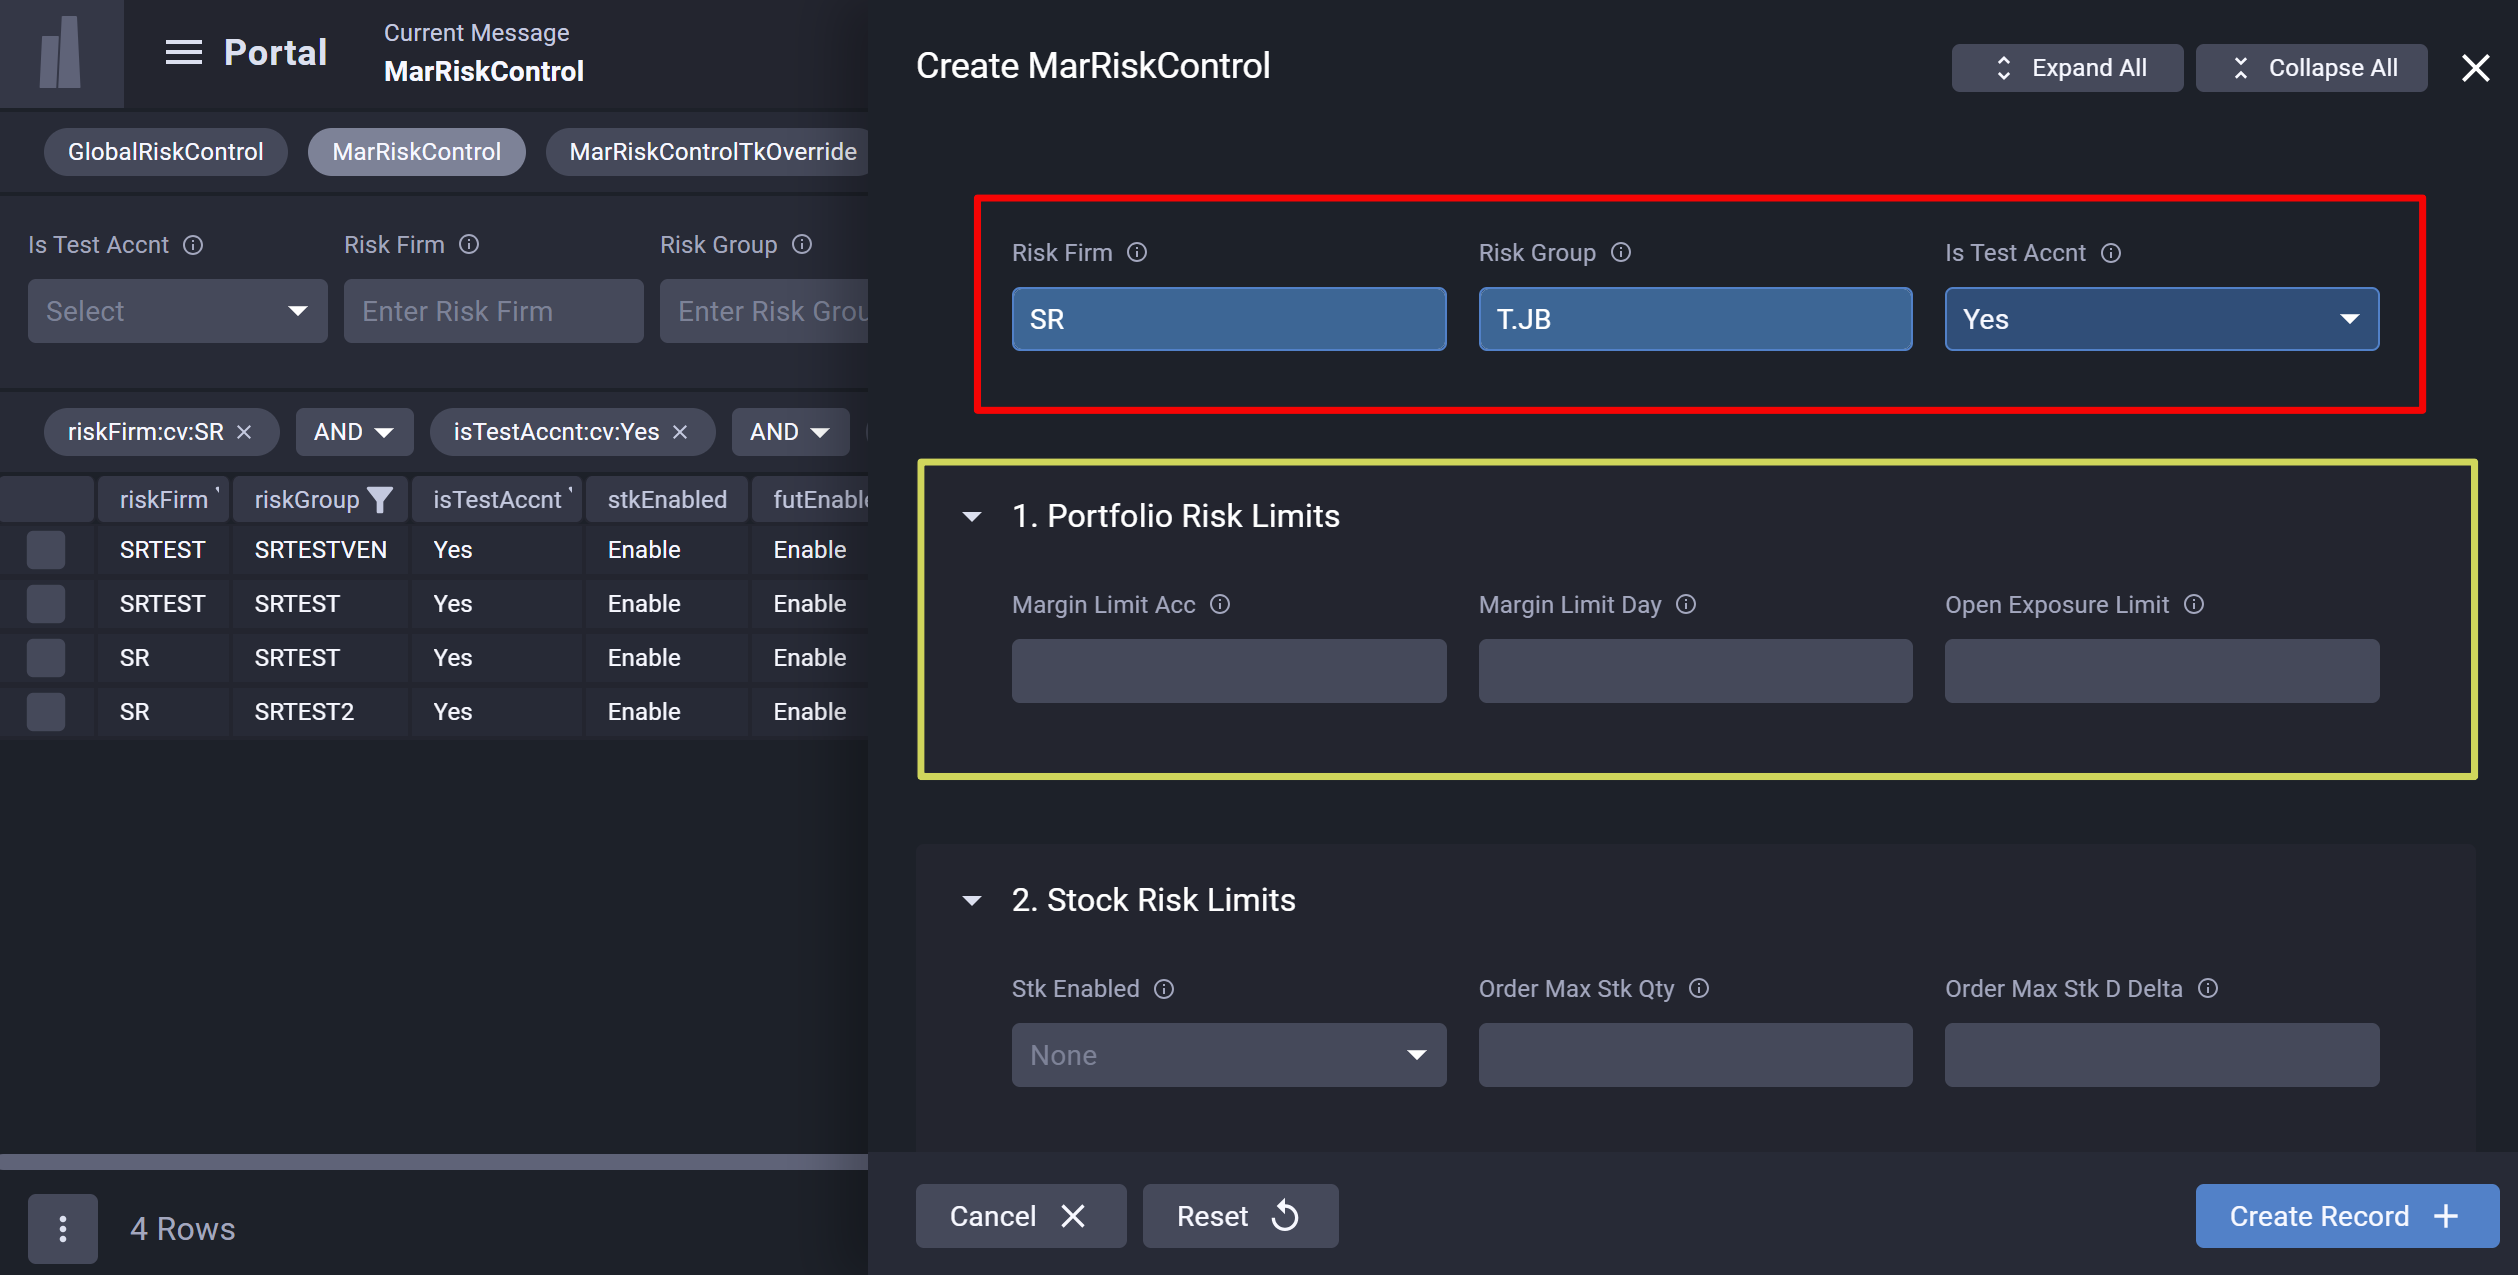Switch to the GlobalRiskControl tab

click(x=165, y=152)
